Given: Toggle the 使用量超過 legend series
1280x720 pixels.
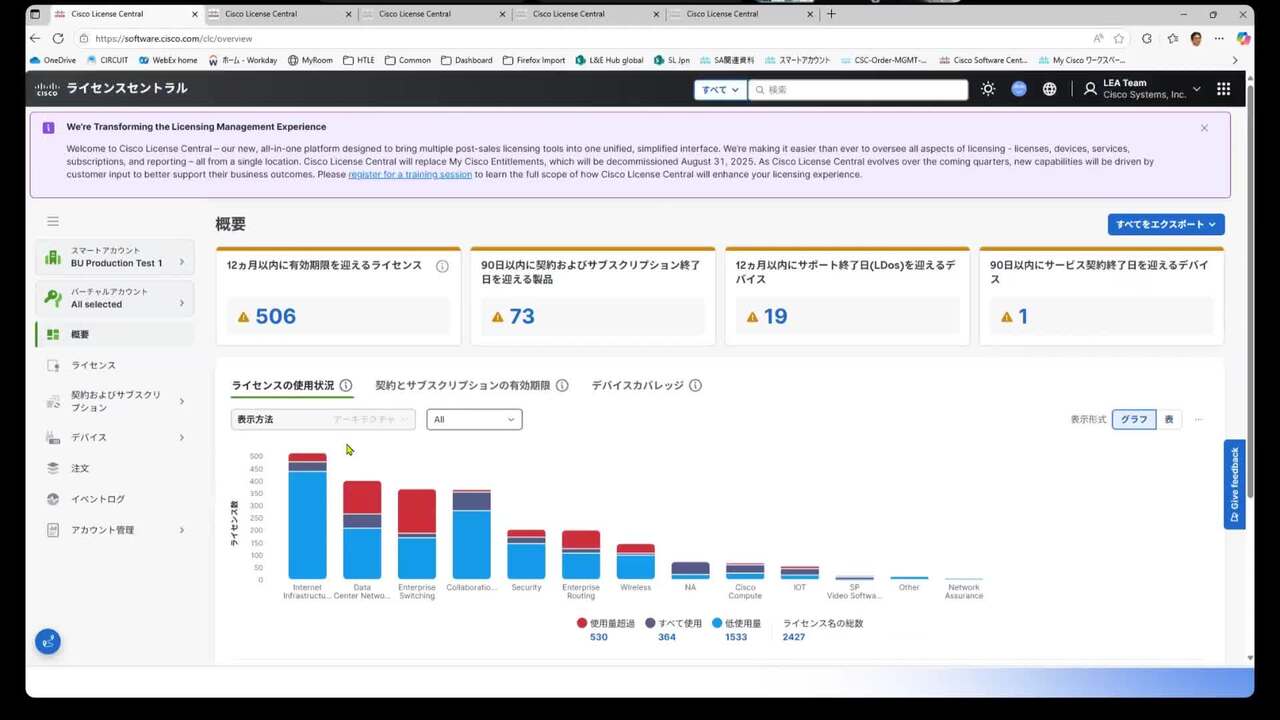Looking at the screenshot, I should [605, 623].
